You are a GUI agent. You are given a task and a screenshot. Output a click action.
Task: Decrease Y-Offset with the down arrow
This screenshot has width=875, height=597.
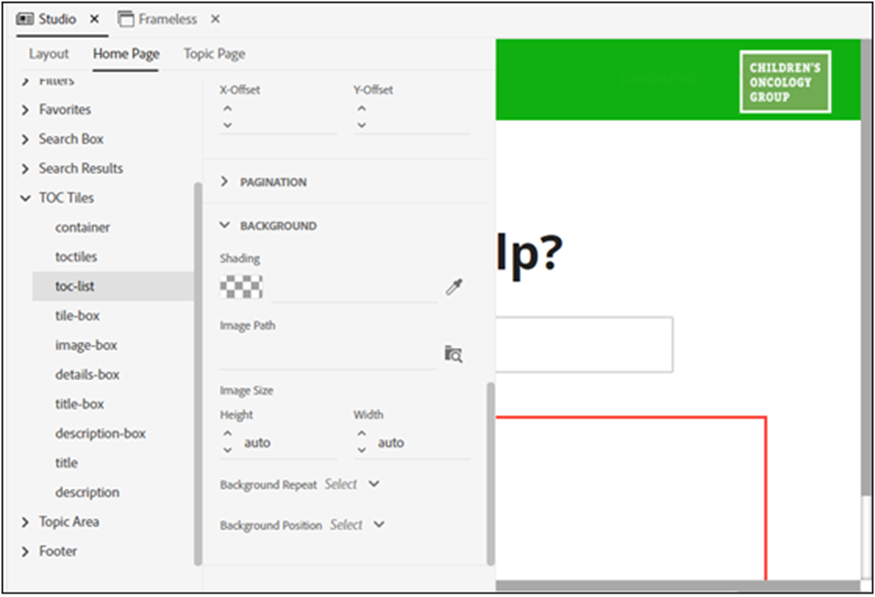tap(361, 125)
